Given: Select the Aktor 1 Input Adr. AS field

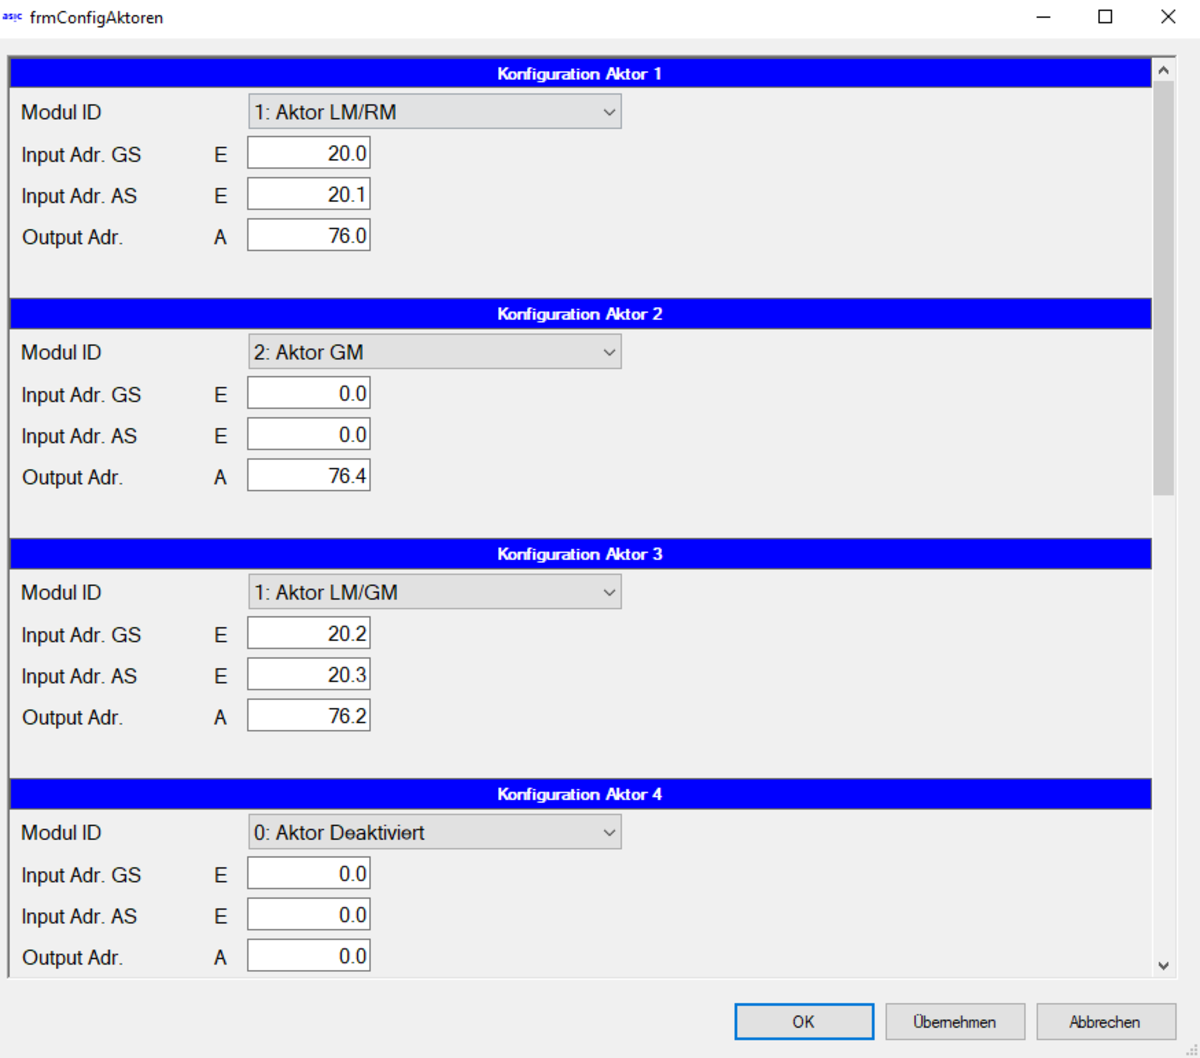Looking at the screenshot, I should click(x=309, y=195).
